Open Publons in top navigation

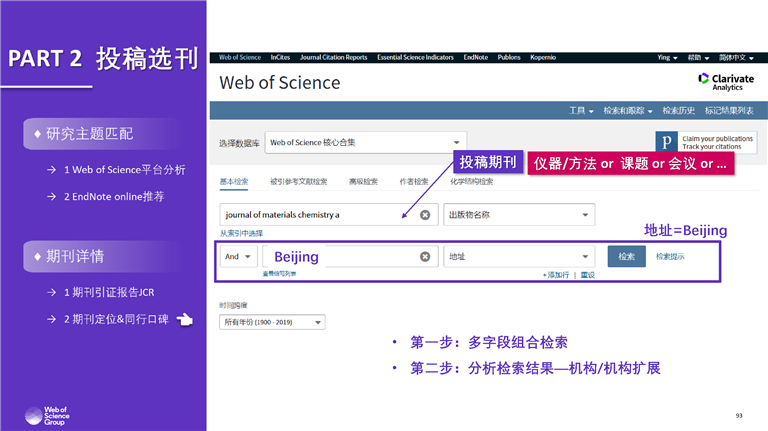point(509,57)
